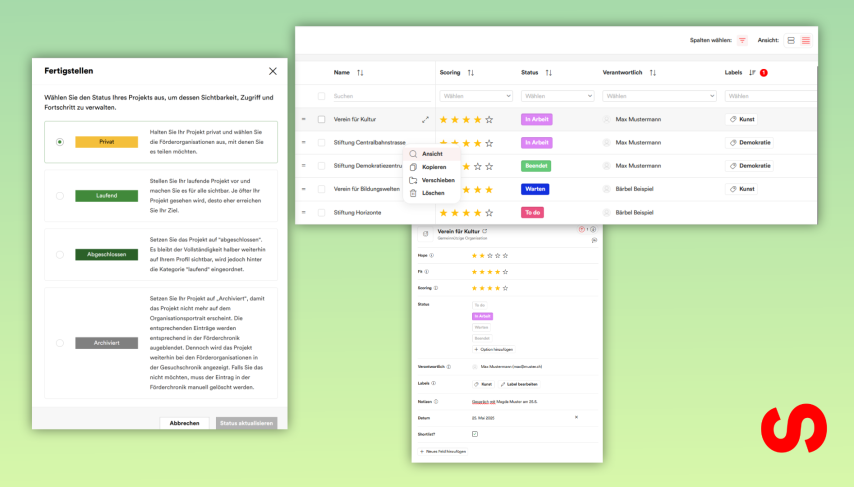
Task: Click the Abbrechen button
Action: [184, 423]
